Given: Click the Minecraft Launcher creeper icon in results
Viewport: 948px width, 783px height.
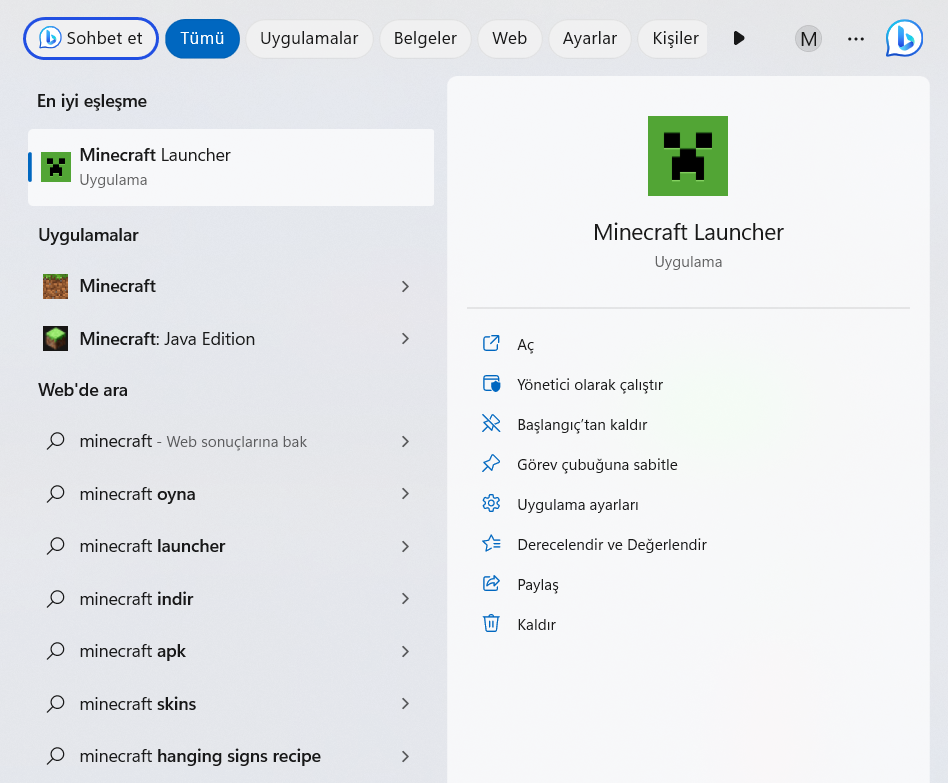Looking at the screenshot, I should coord(56,167).
